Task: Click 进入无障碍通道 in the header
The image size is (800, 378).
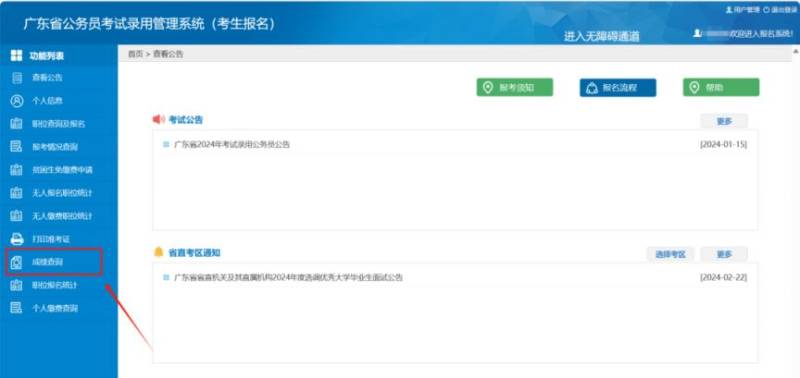Action: click(x=602, y=37)
